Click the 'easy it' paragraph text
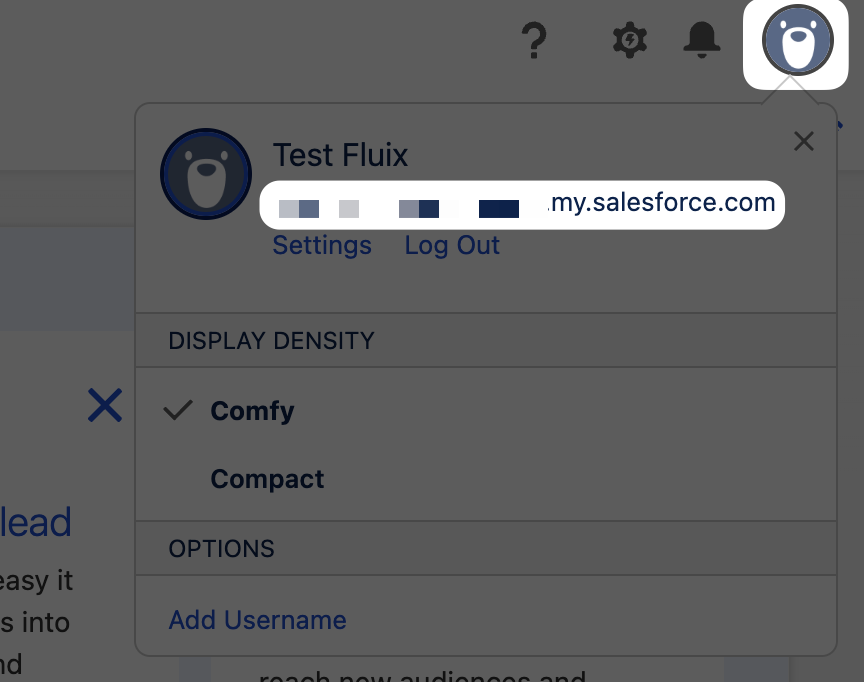This screenshot has height=682, width=864. coord(36,580)
